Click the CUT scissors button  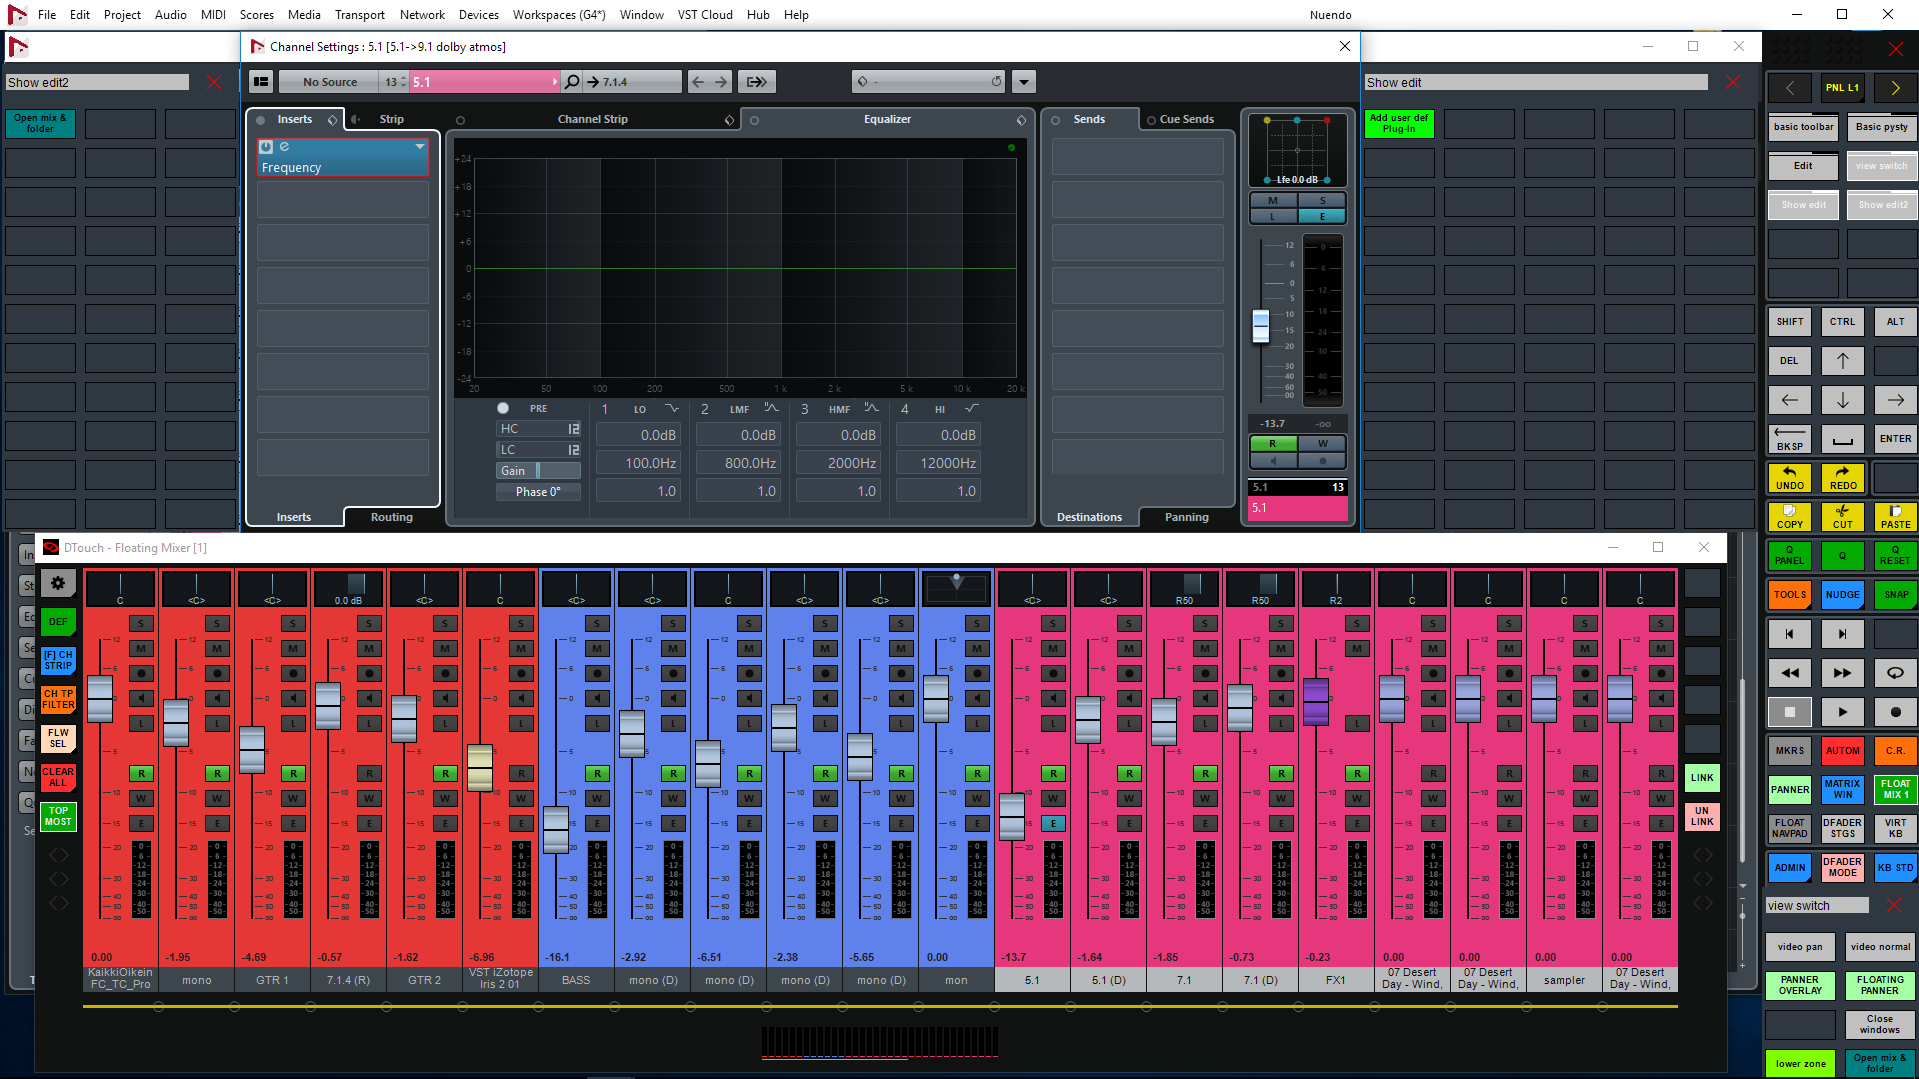coord(1843,517)
